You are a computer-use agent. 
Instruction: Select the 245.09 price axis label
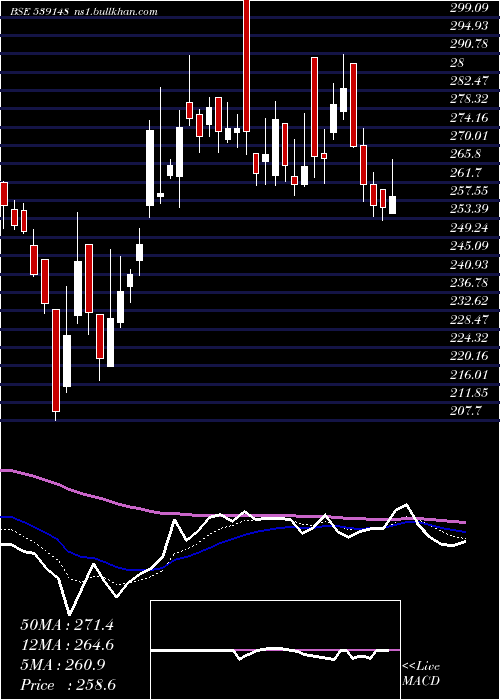point(469,246)
